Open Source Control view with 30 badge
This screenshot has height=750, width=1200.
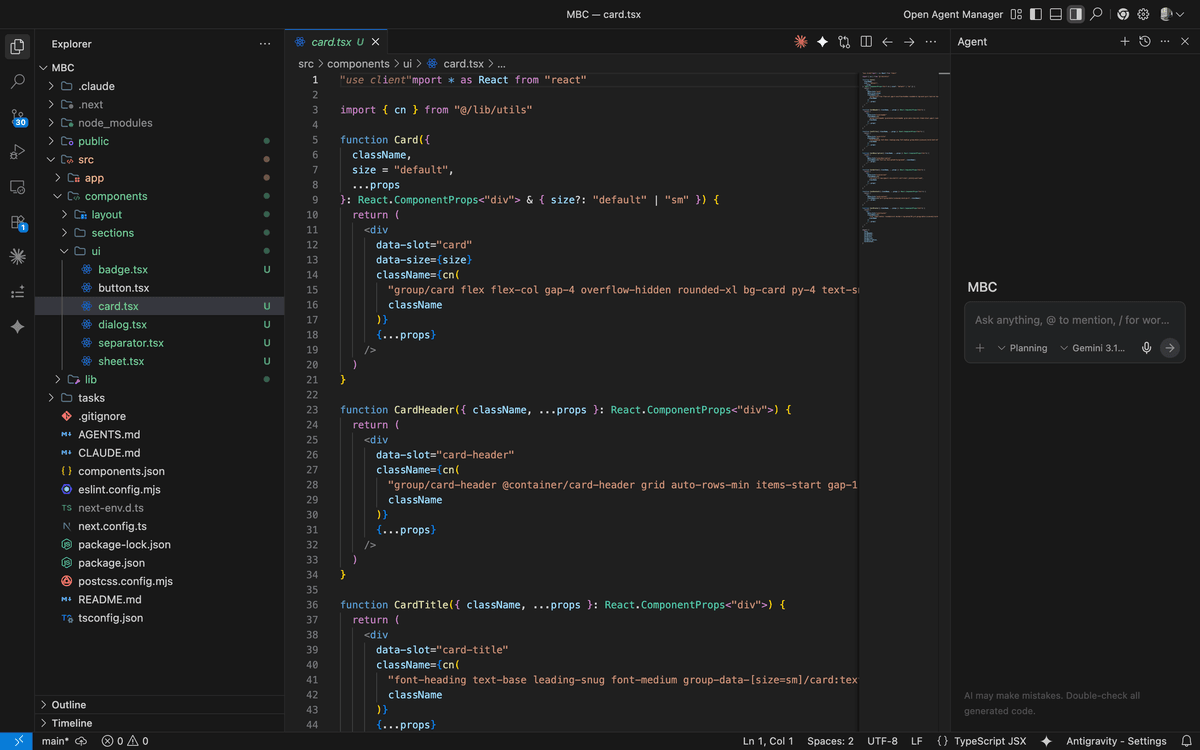(x=17, y=117)
